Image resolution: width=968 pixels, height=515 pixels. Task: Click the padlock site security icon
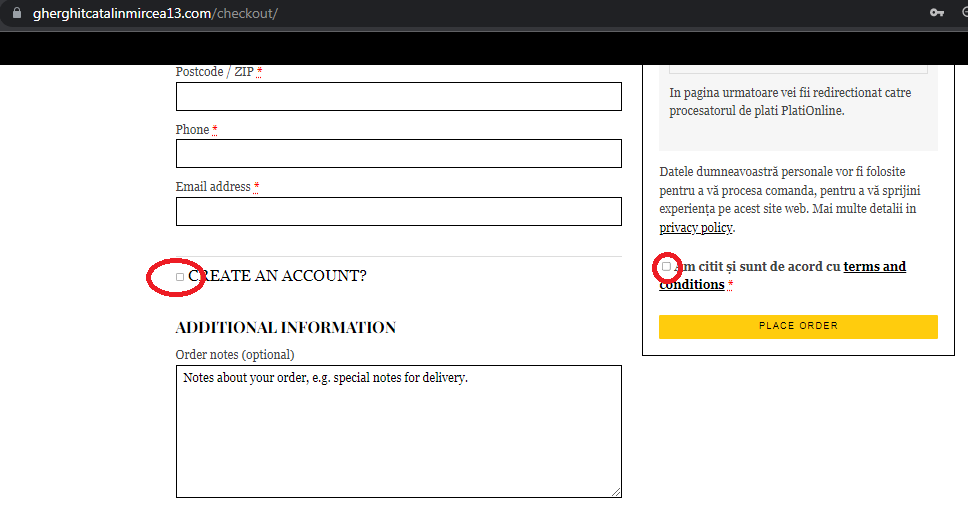pyautogui.click(x=15, y=13)
